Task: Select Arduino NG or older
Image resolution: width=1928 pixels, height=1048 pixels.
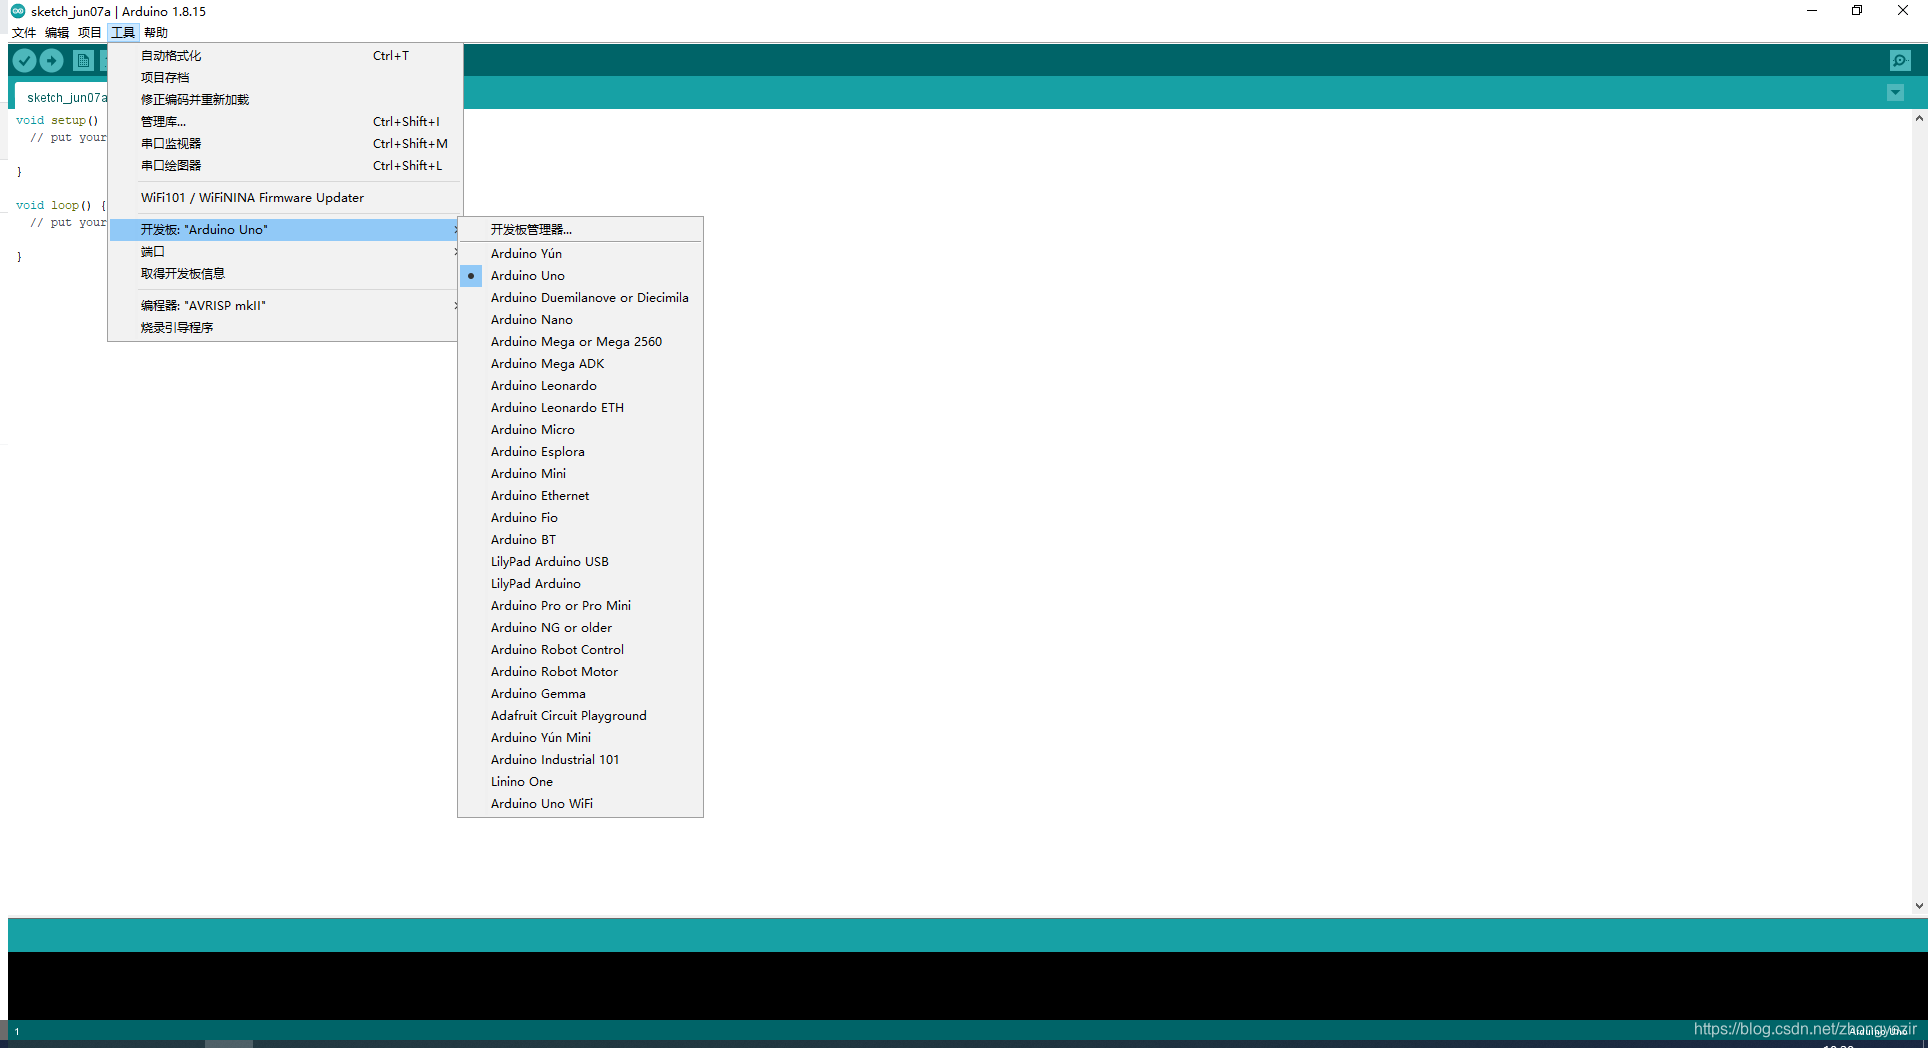Action: (x=580, y=627)
